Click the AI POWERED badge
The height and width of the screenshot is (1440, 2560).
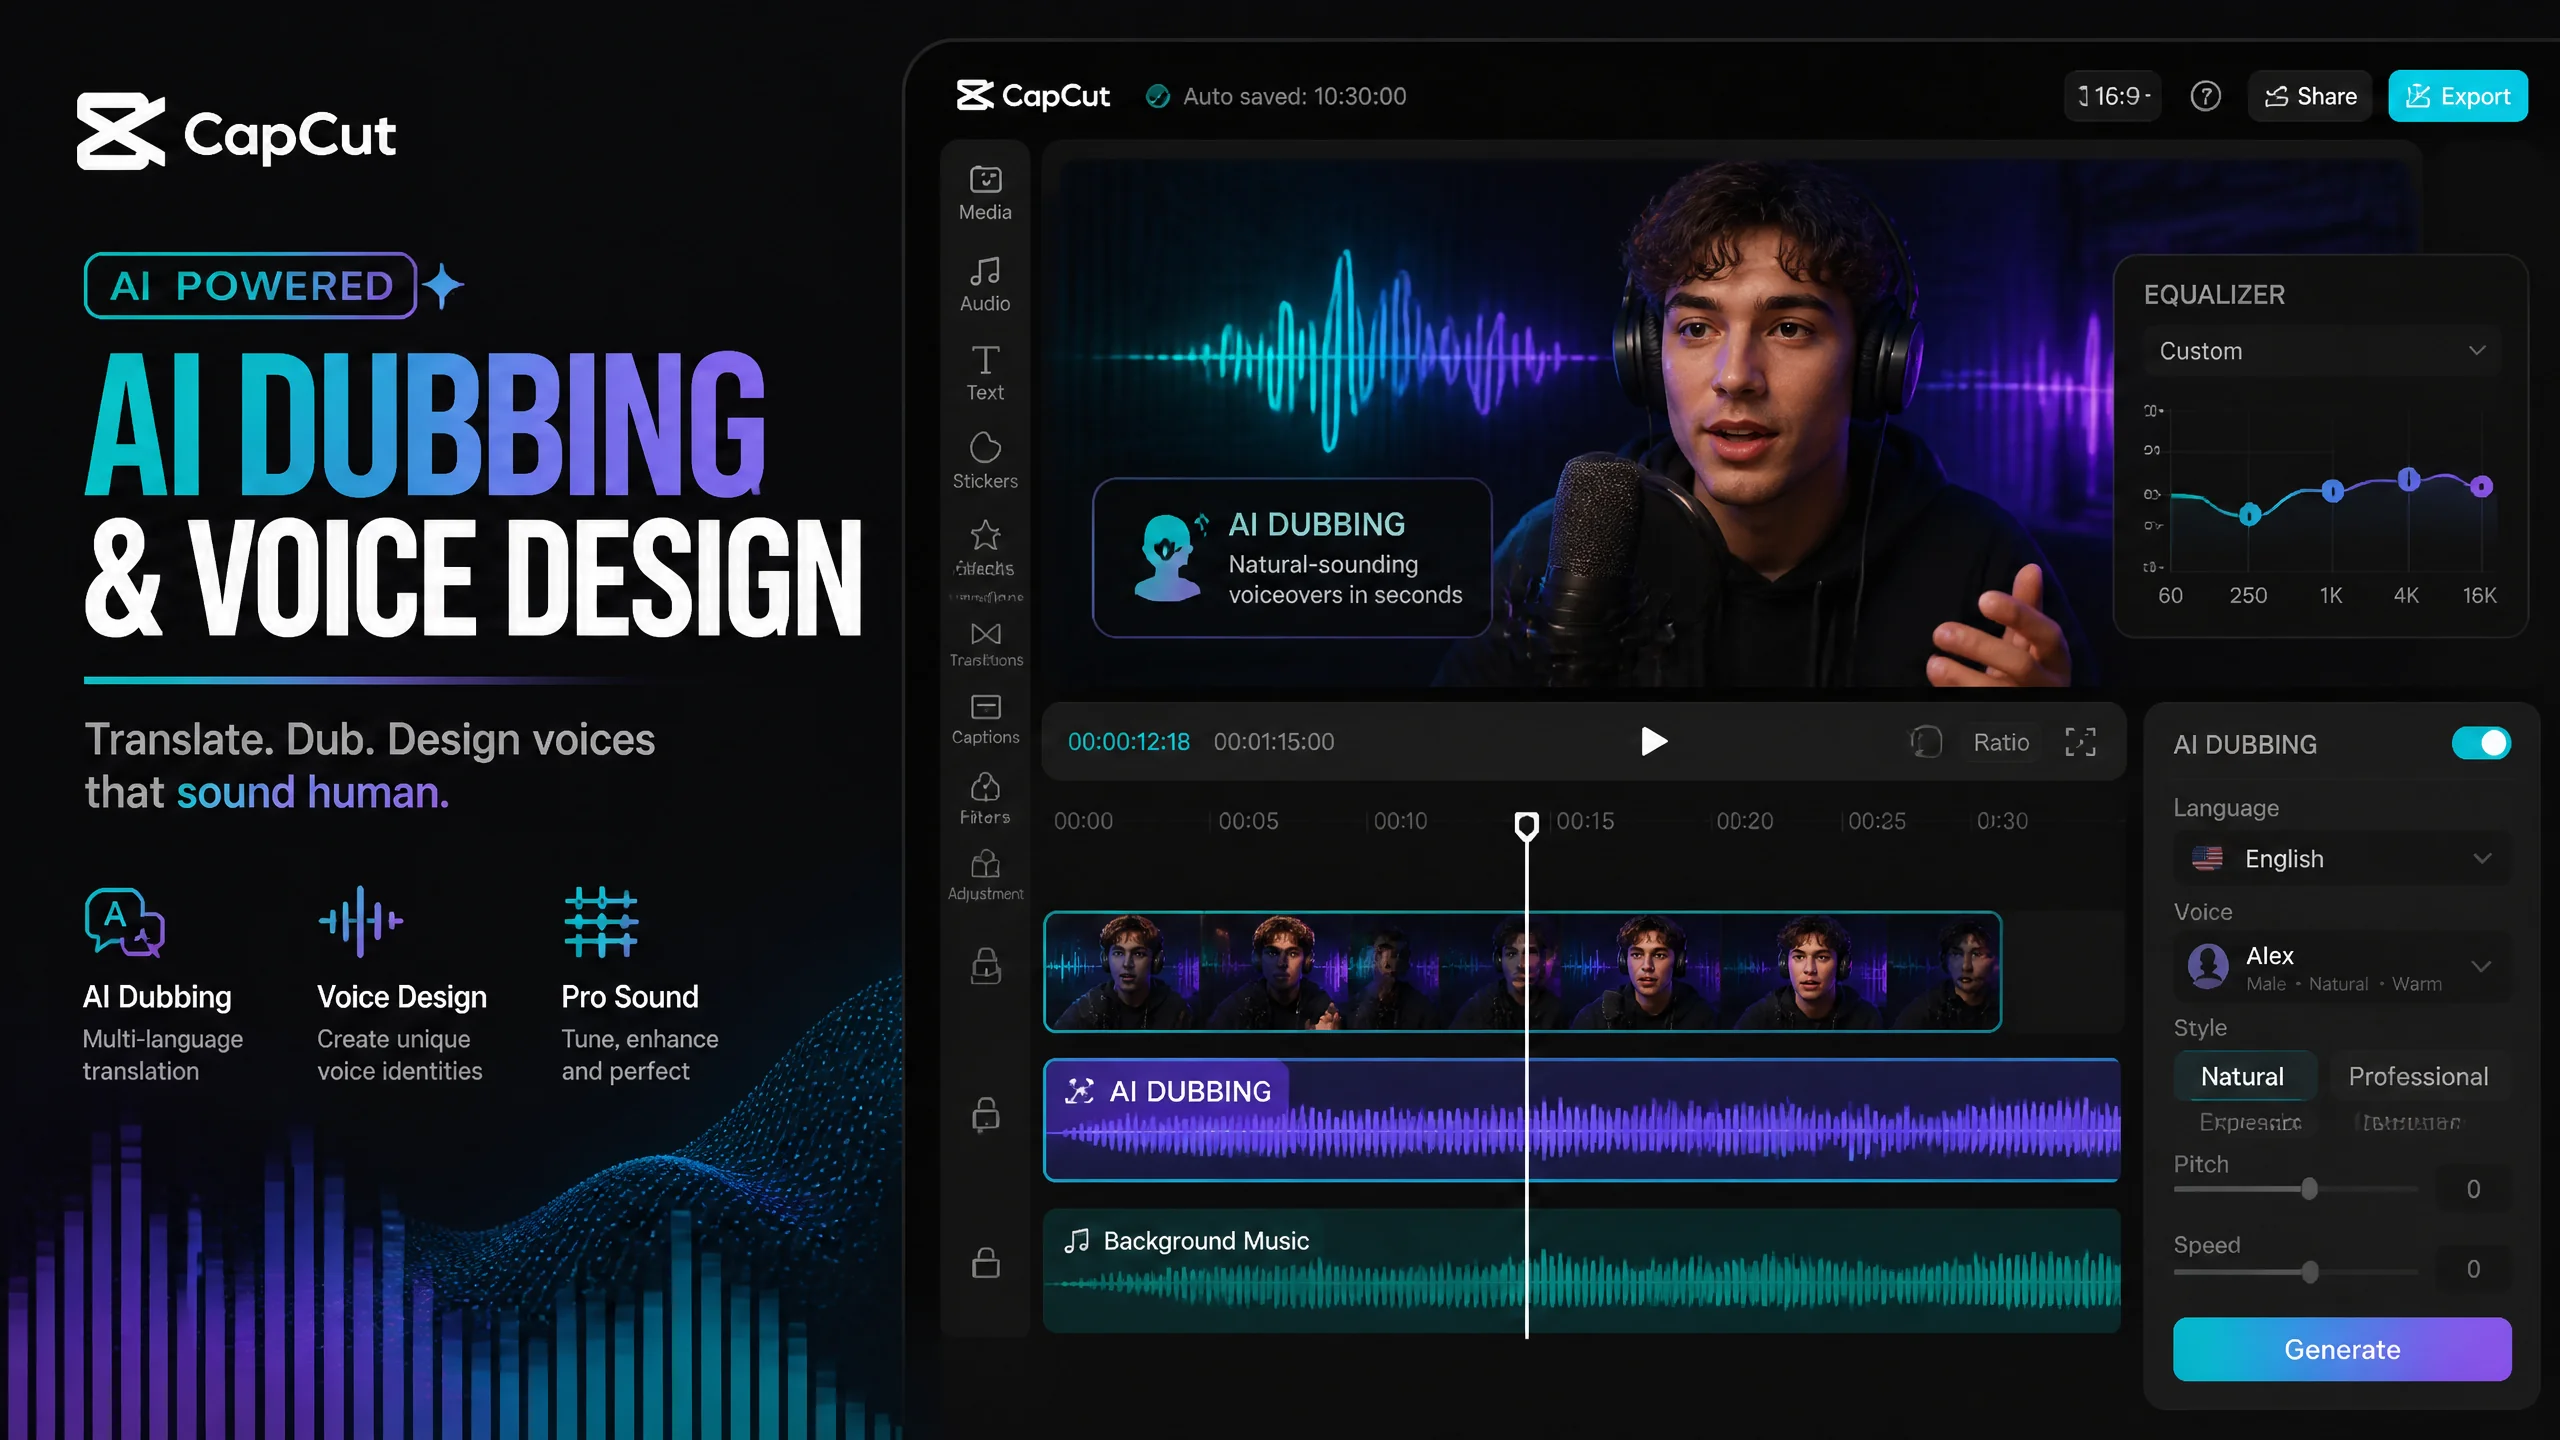(250, 286)
